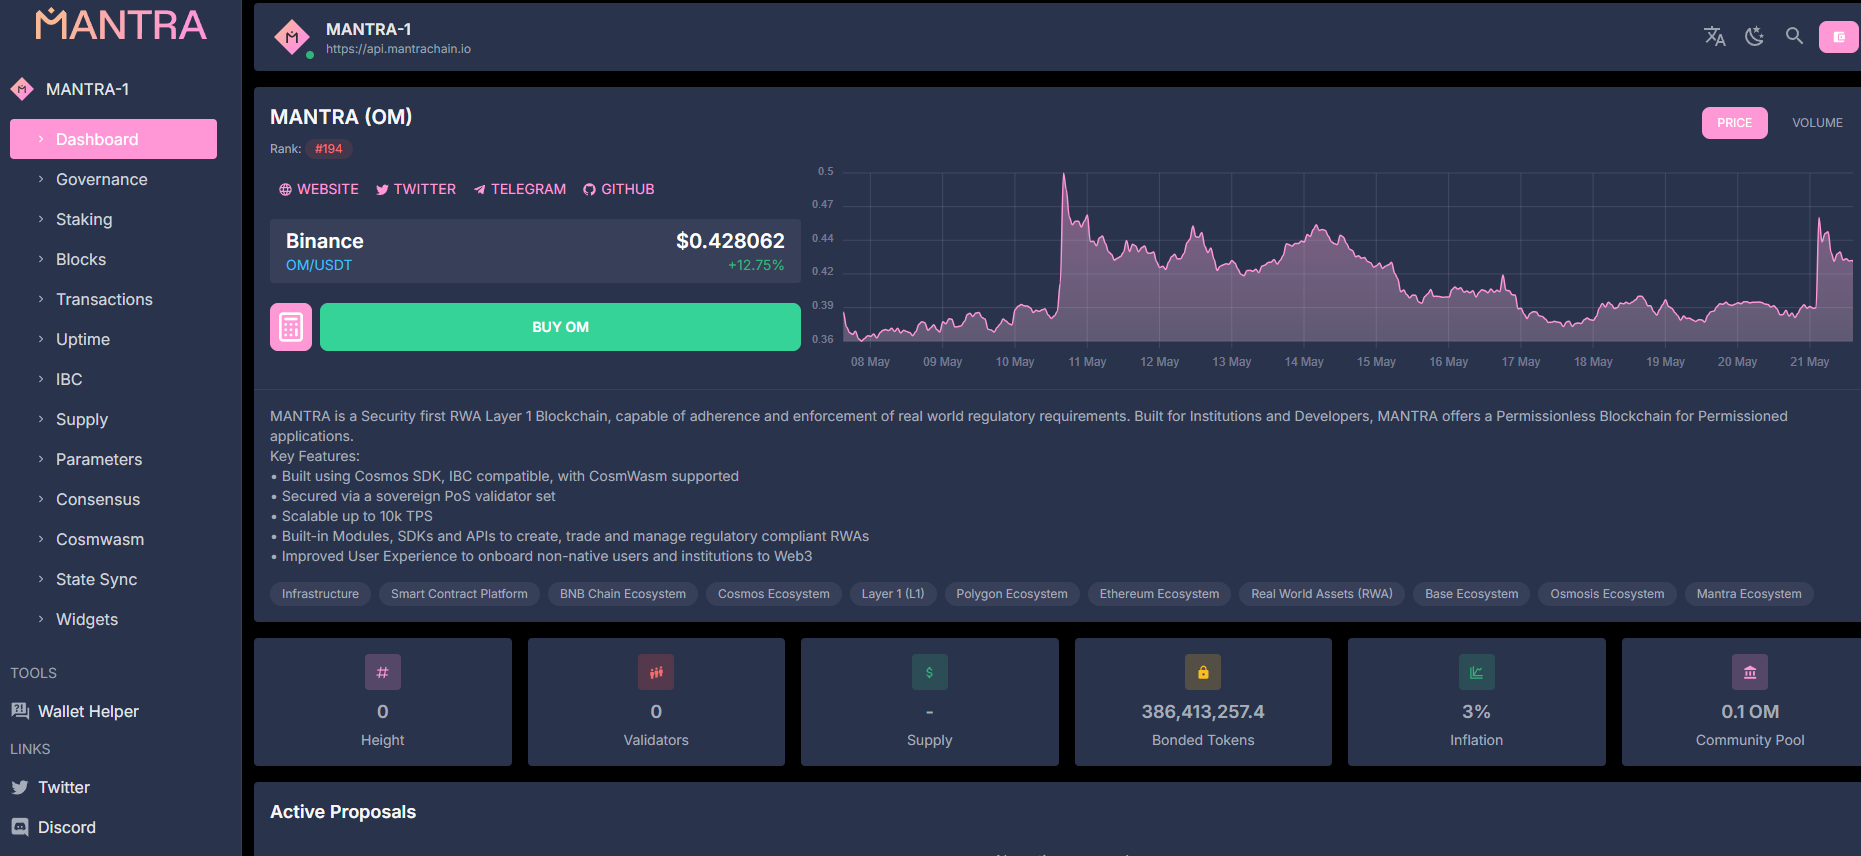Click the Base Ecosystem tag
Screen dimensions: 1861x856
(x=1472, y=594)
